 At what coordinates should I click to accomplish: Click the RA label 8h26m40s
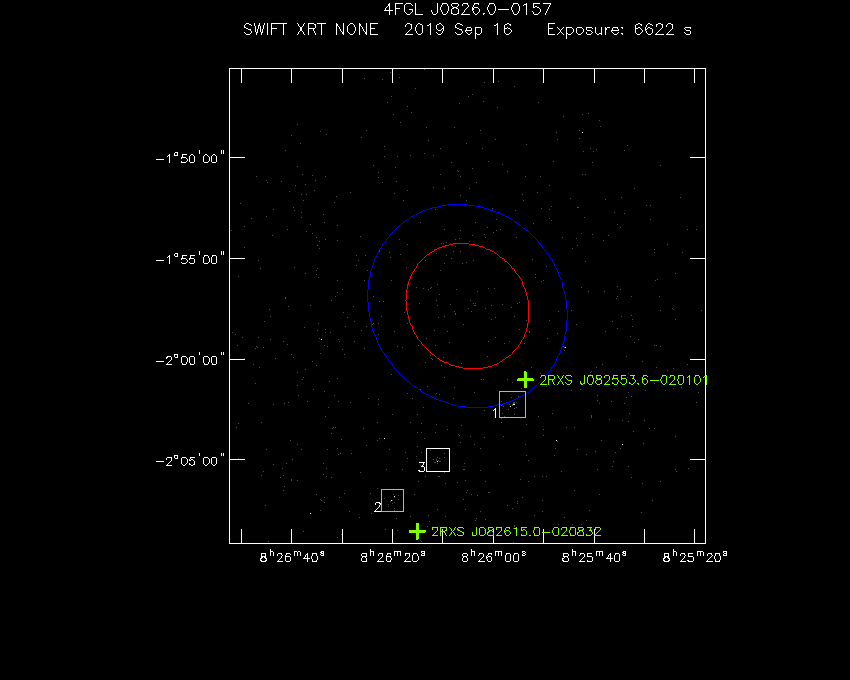(292, 557)
